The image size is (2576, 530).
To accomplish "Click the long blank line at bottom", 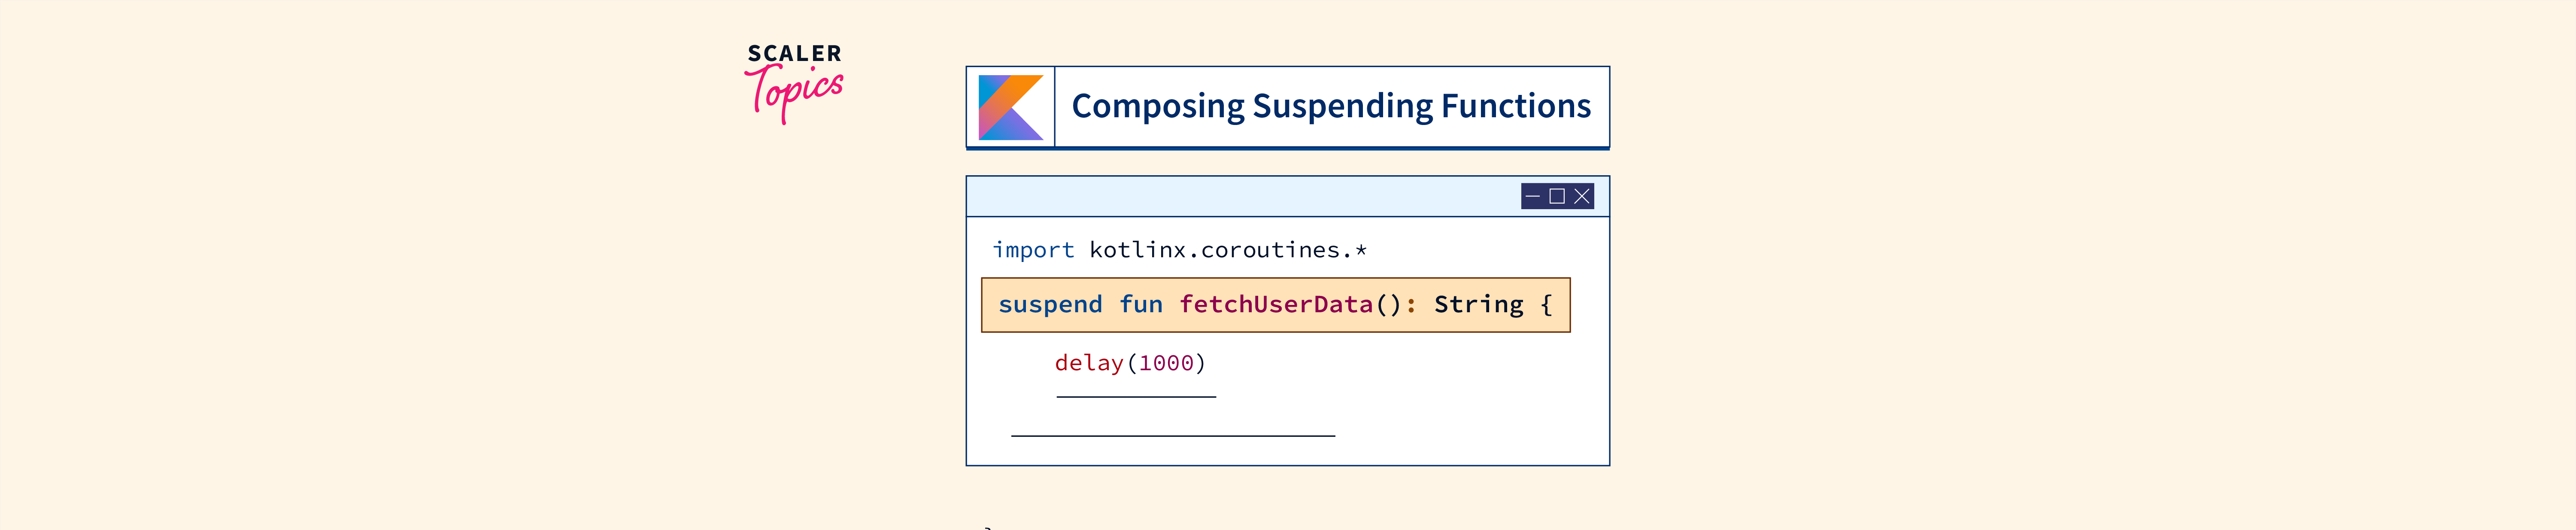I will [1173, 435].
